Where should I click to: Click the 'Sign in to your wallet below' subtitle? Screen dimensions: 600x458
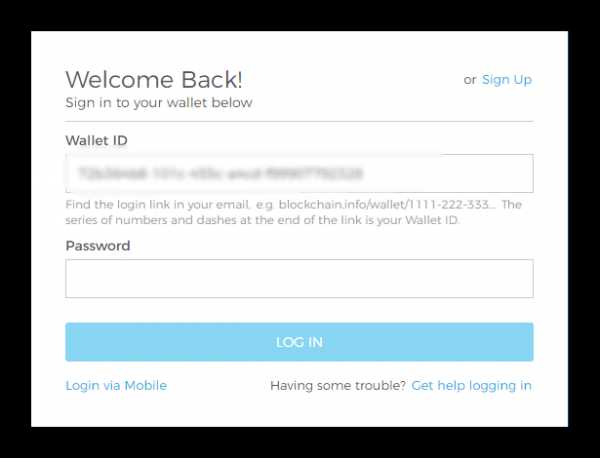coord(159,103)
